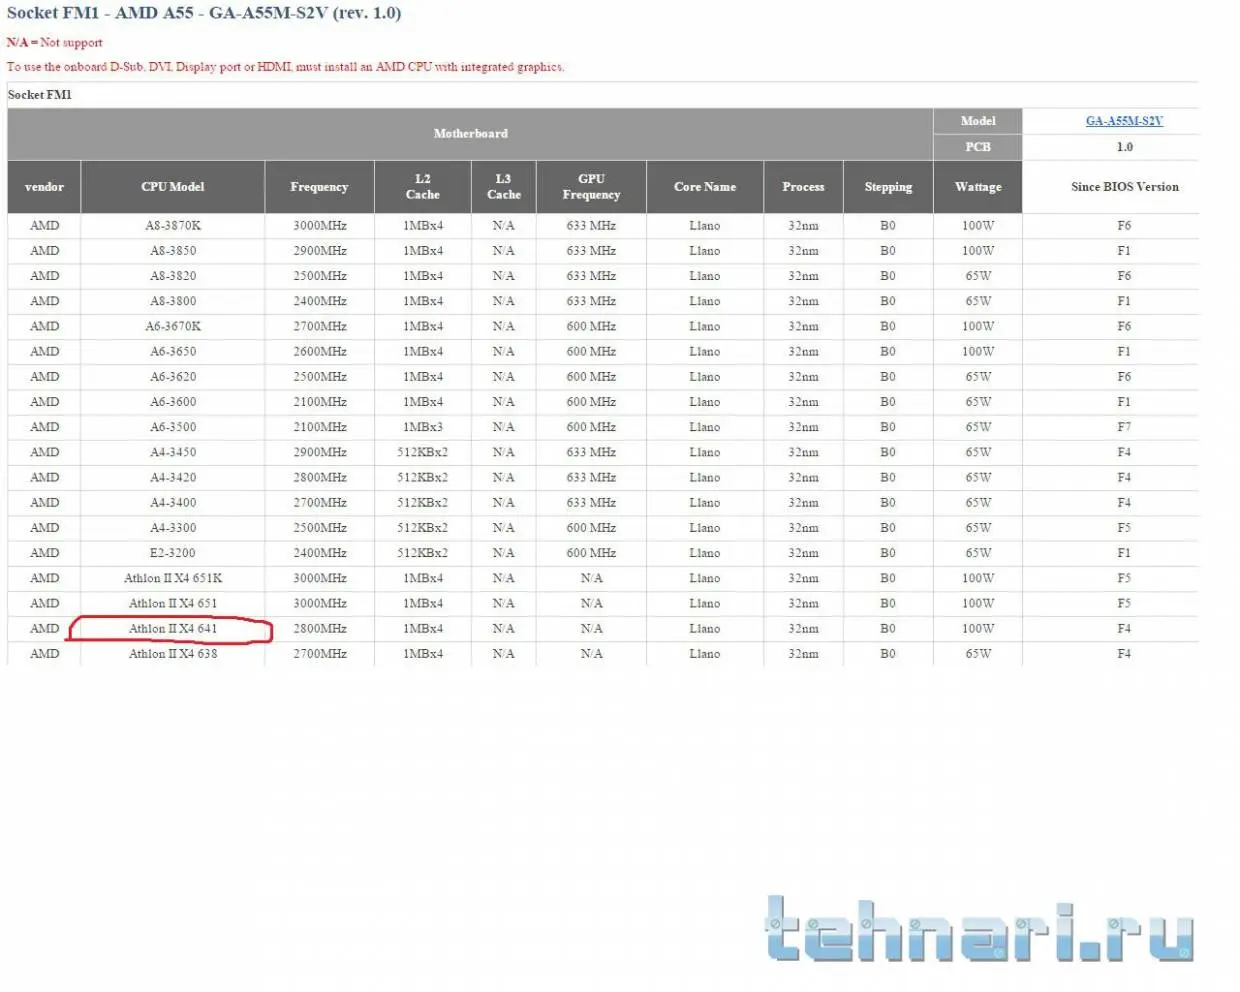Select Llano core name in A4-3450 row

pyautogui.click(x=705, y=452)
